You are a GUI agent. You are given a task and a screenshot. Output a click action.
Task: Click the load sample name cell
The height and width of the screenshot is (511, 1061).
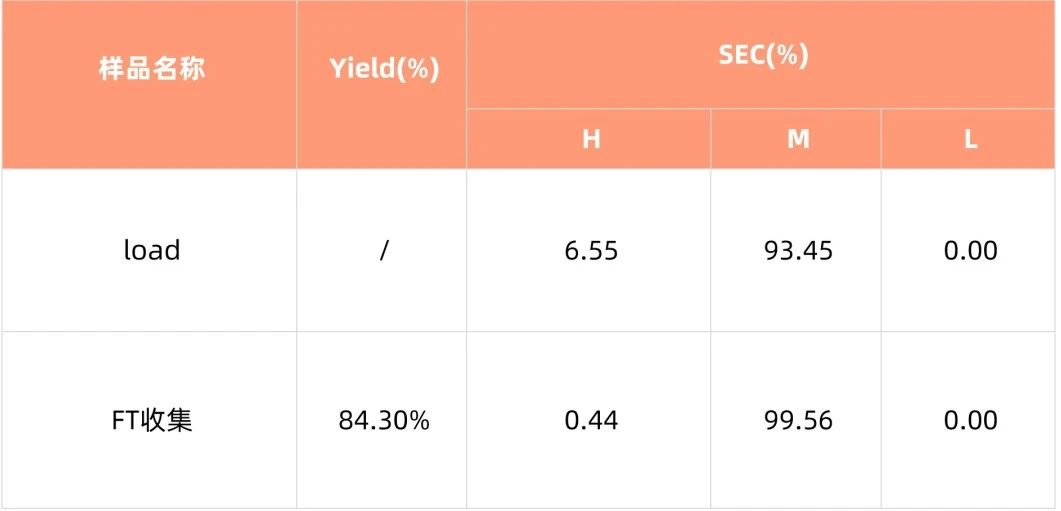(x=152, y=250)
